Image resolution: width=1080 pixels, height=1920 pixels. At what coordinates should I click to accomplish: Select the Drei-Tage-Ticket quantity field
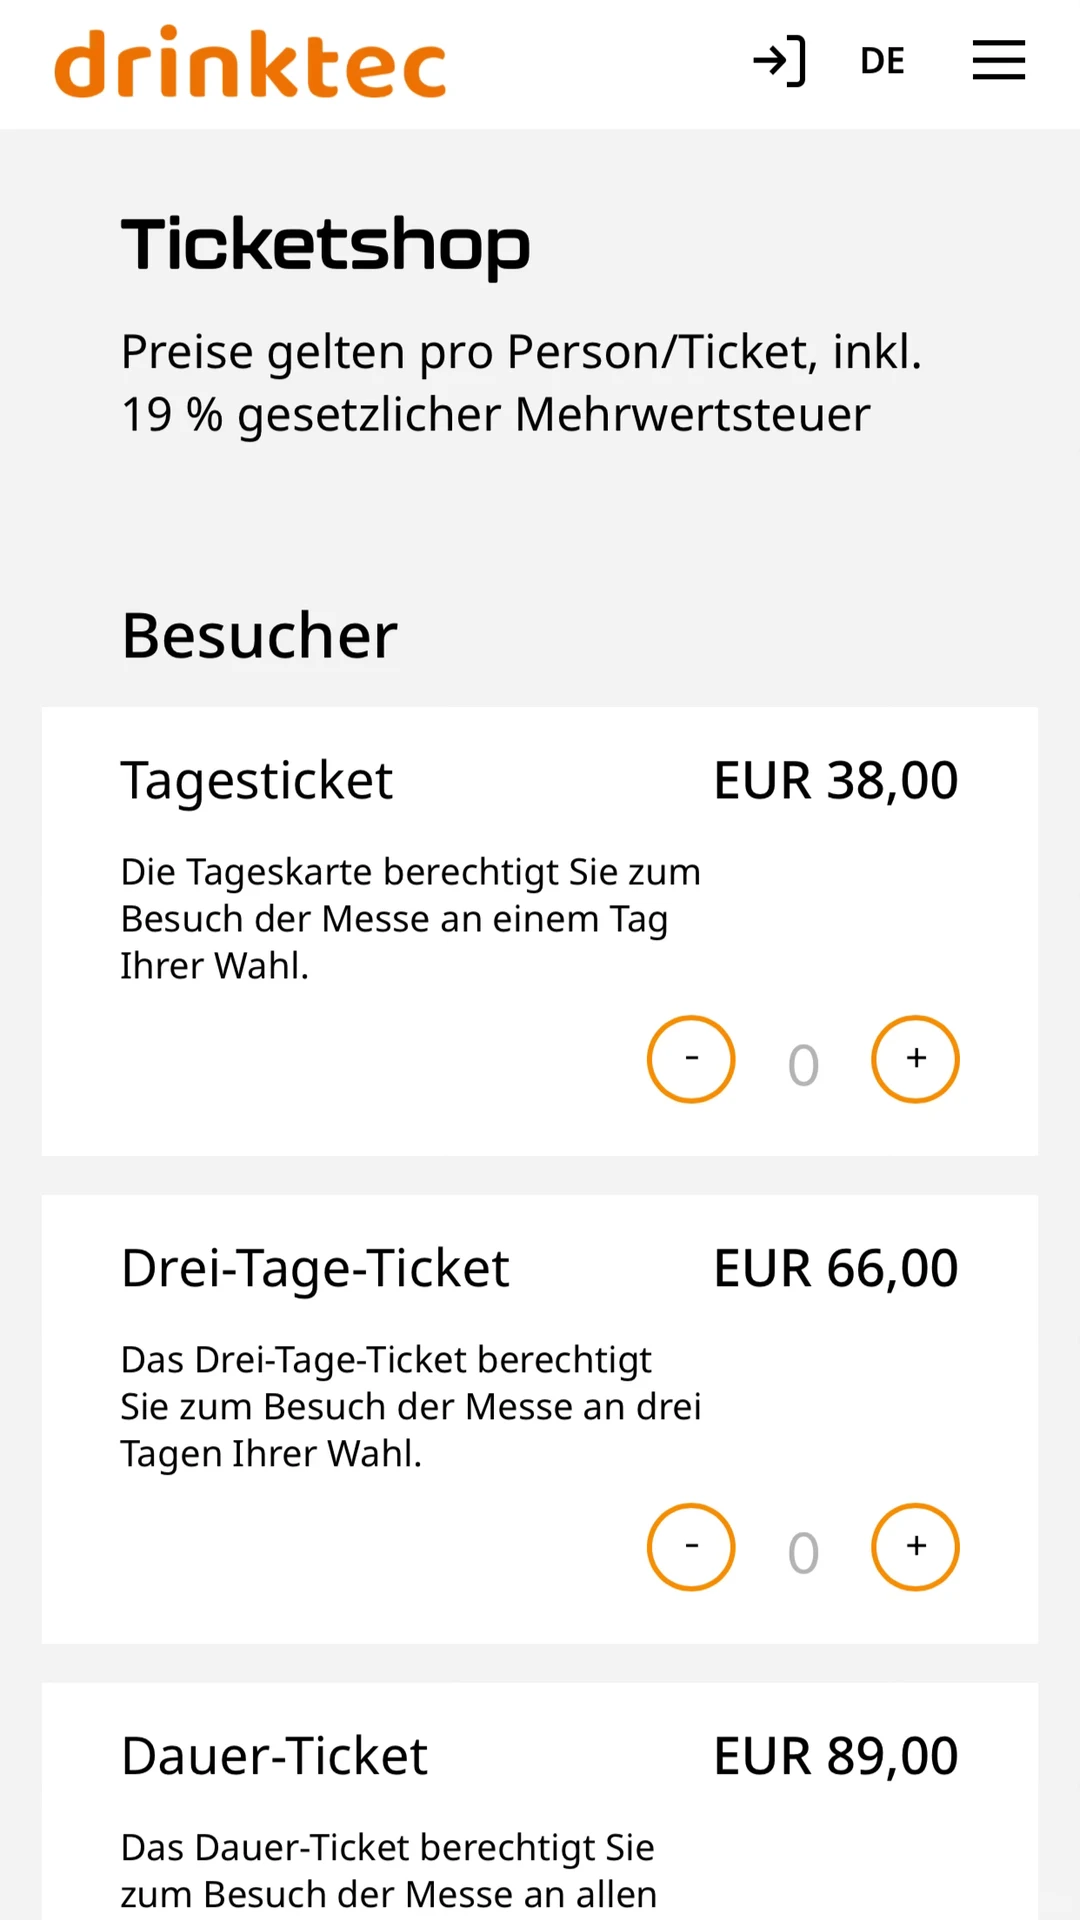(x=803, y=1553)
